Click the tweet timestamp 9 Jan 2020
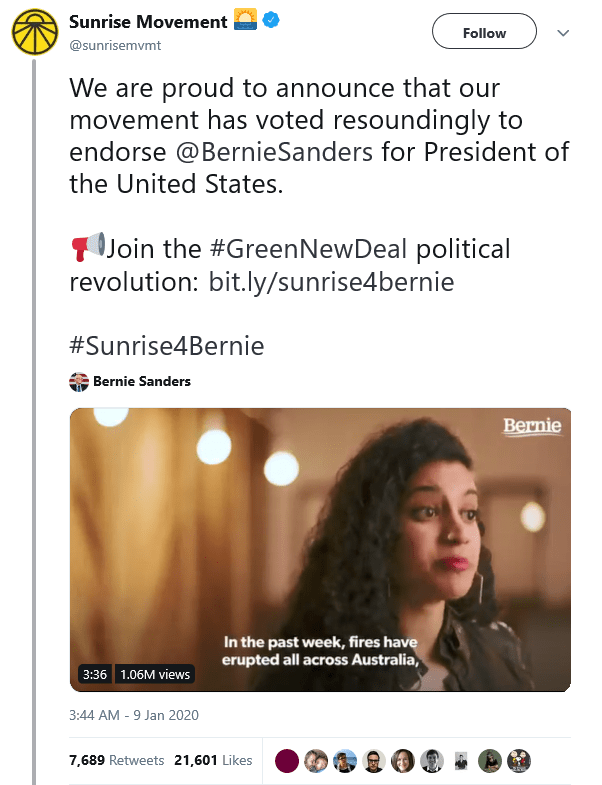 [x=136, y=716]
